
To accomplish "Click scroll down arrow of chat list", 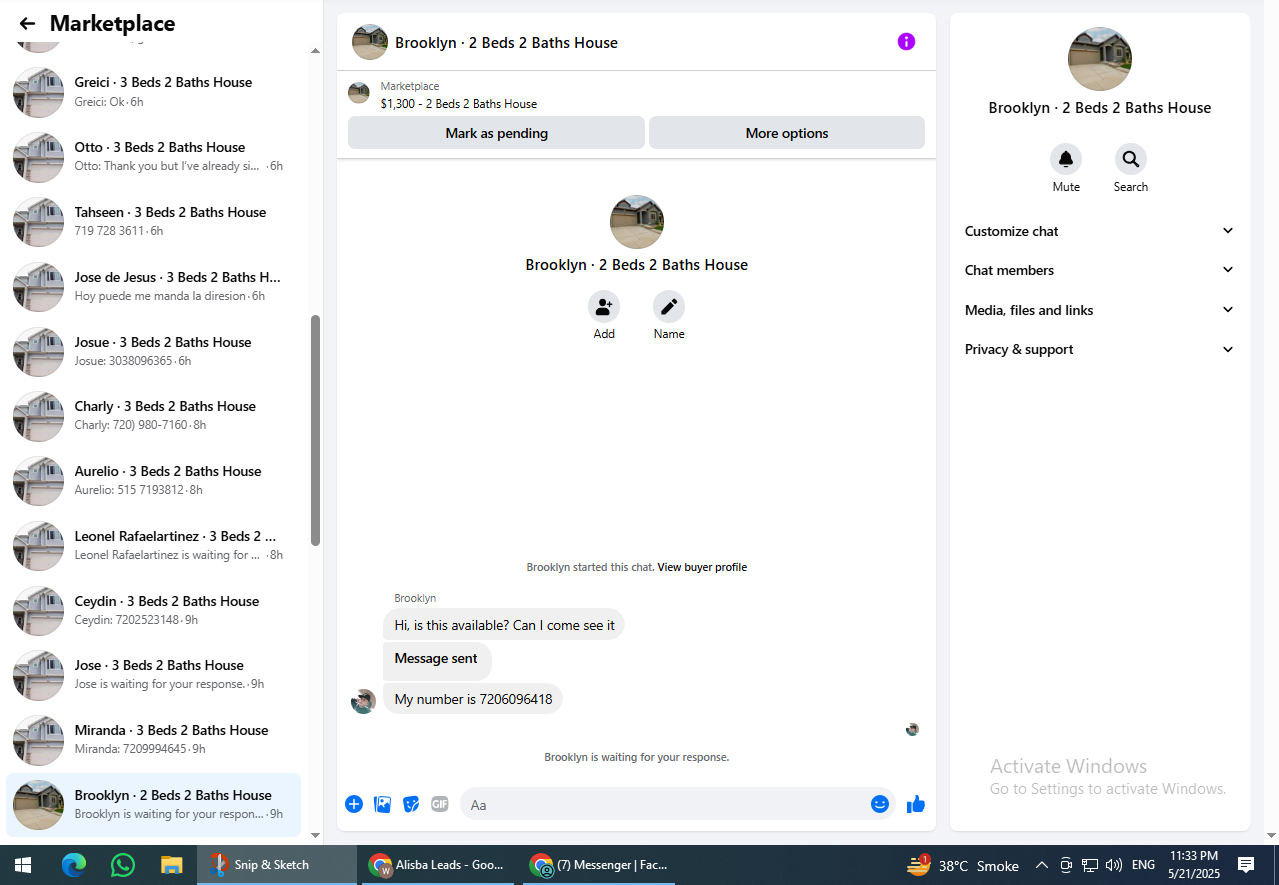I will (316, 834).
